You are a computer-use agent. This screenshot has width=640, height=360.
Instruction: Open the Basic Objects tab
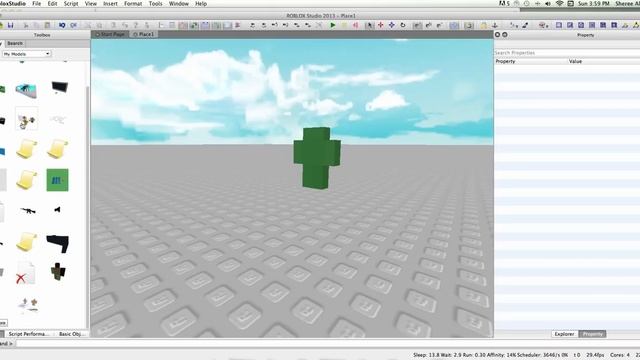tap(72, 334)
